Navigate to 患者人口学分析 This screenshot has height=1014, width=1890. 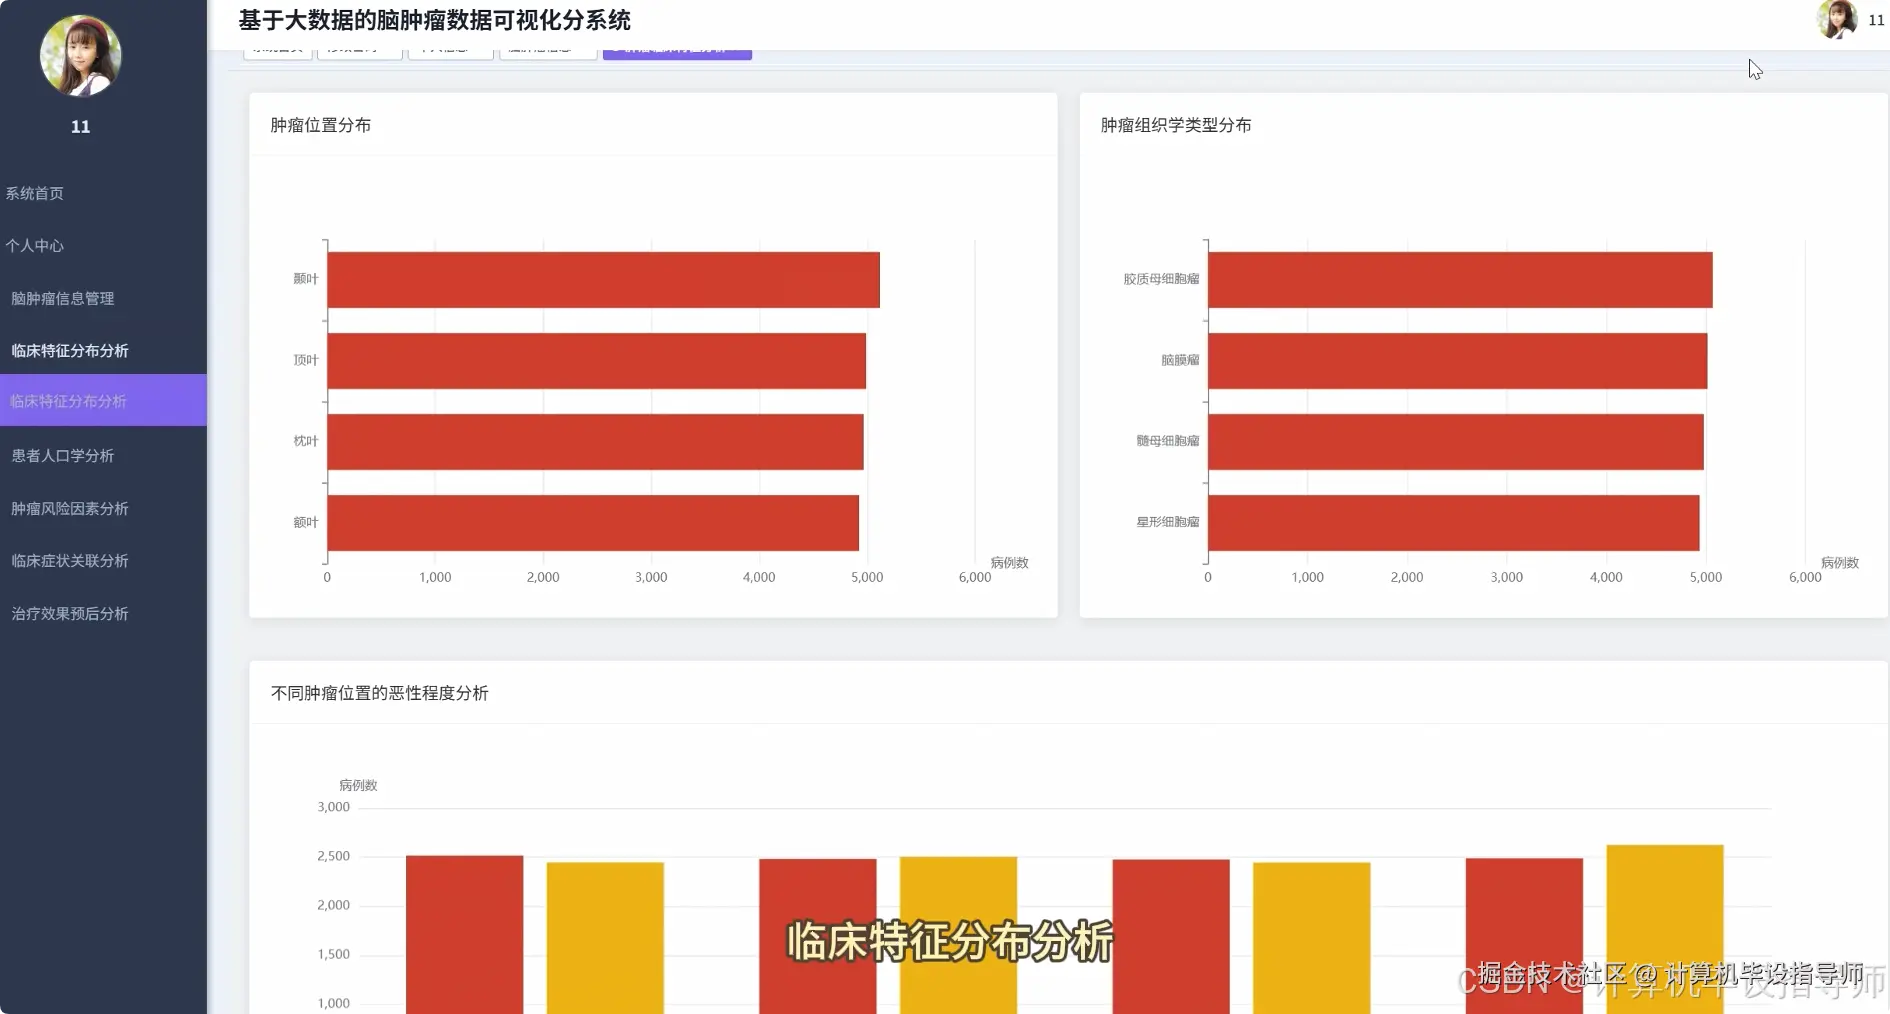pos(62,455)
